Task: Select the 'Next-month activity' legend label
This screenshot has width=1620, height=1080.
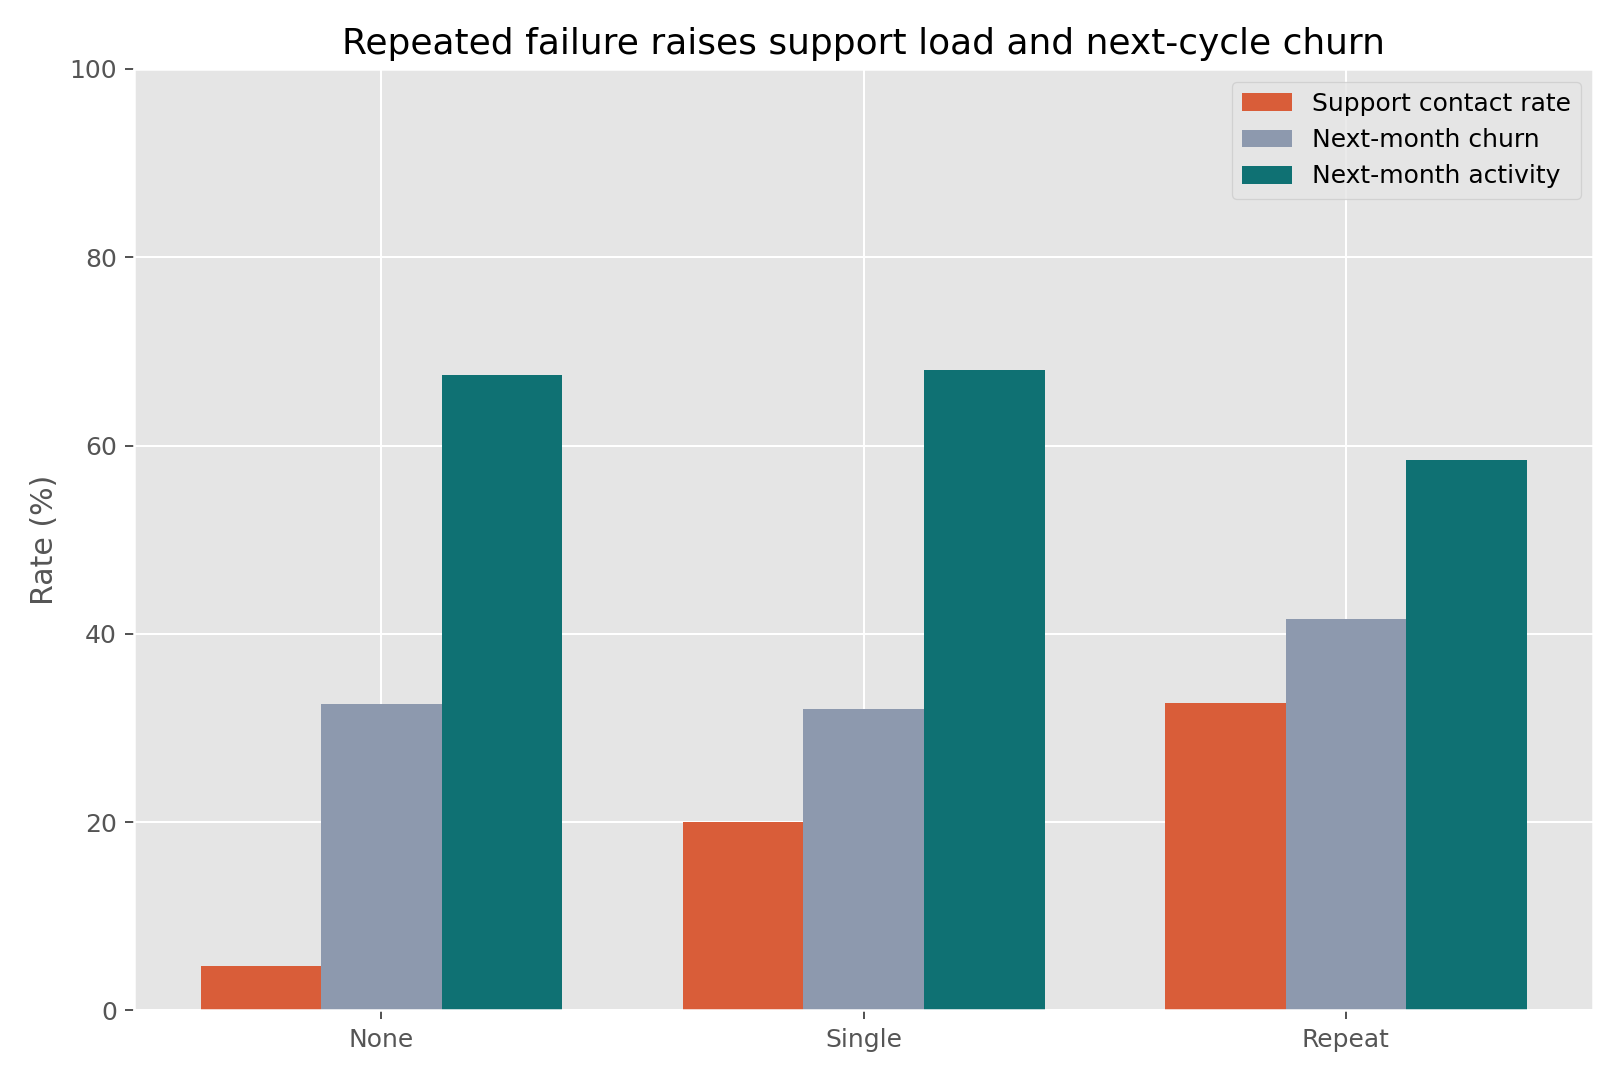Action: point(1435,175)
